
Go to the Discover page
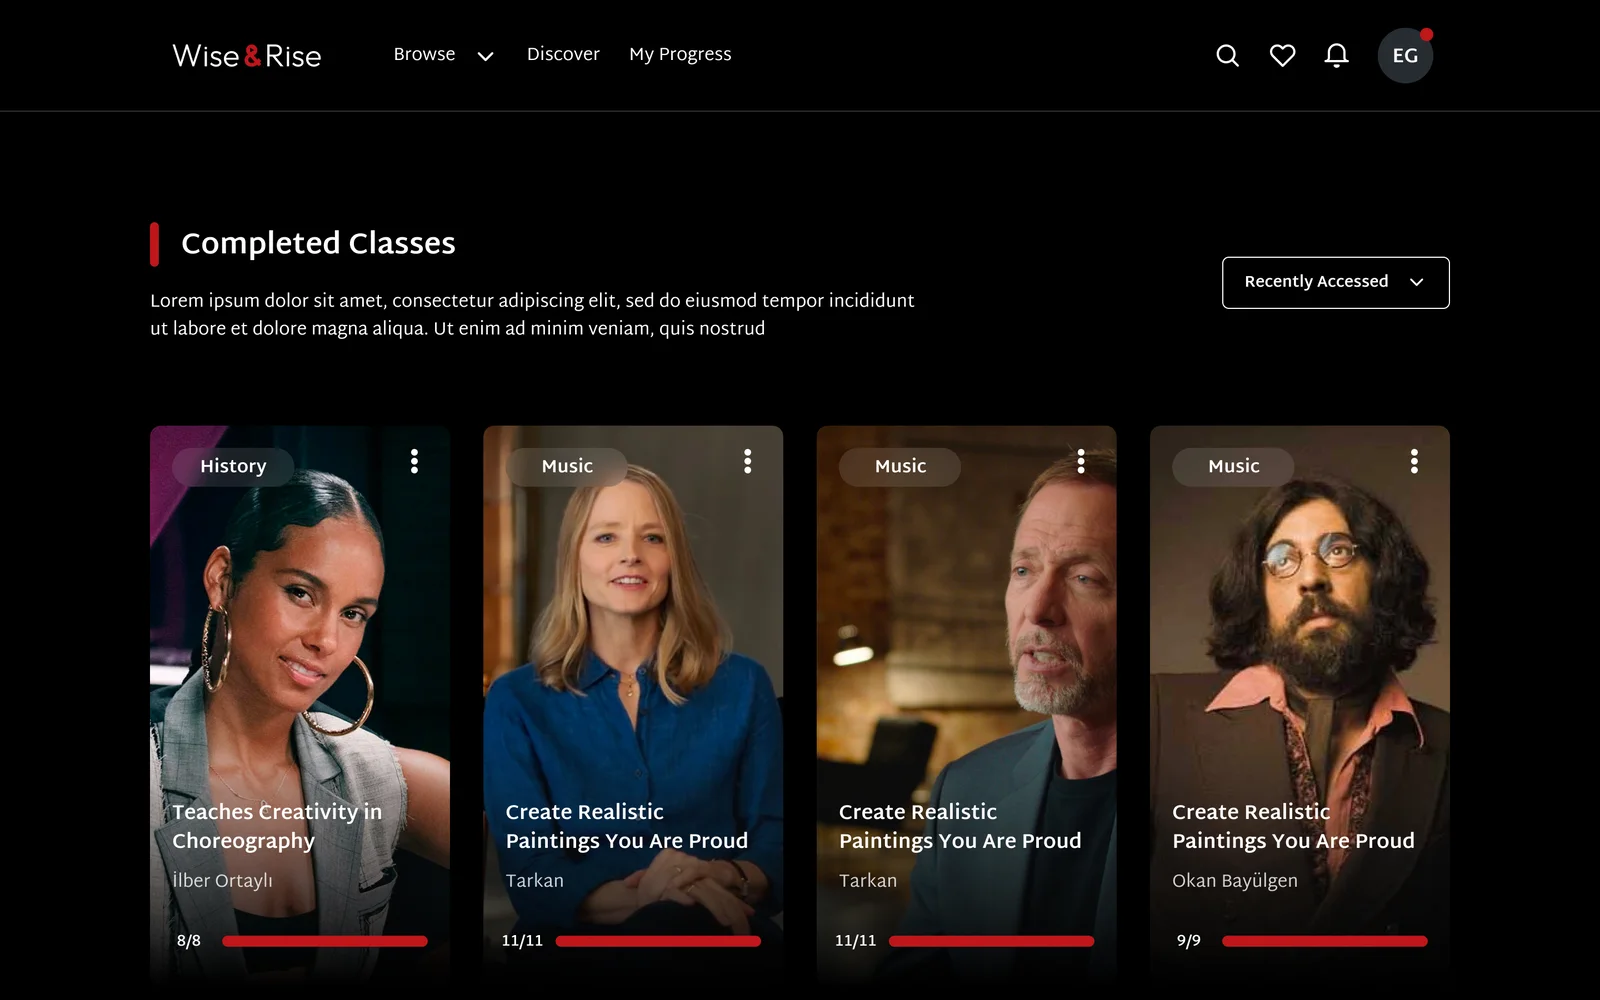(563, 54)
